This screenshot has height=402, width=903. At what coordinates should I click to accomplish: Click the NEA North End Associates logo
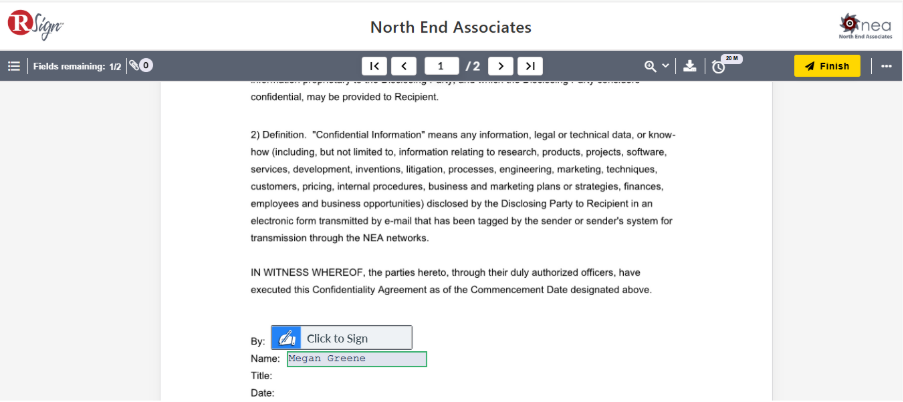tap(865, 25)
